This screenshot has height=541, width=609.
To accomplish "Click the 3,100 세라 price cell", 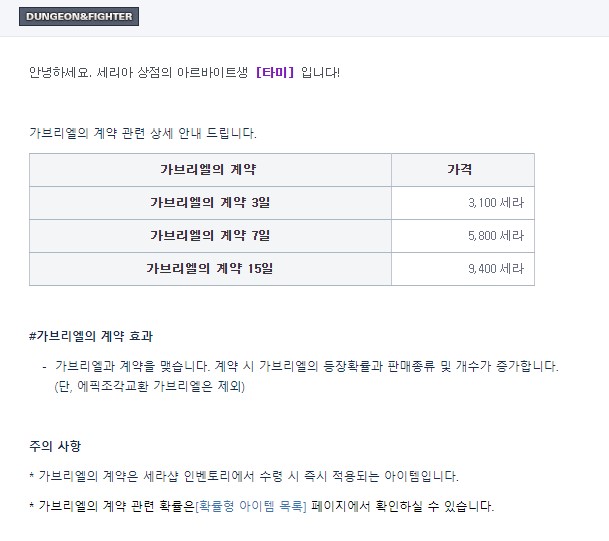I will (463, 203).
